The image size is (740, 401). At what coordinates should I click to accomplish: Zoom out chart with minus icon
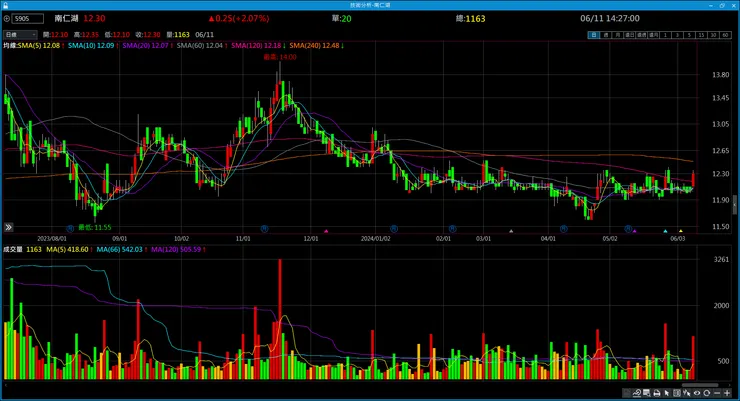click(717, 393)
